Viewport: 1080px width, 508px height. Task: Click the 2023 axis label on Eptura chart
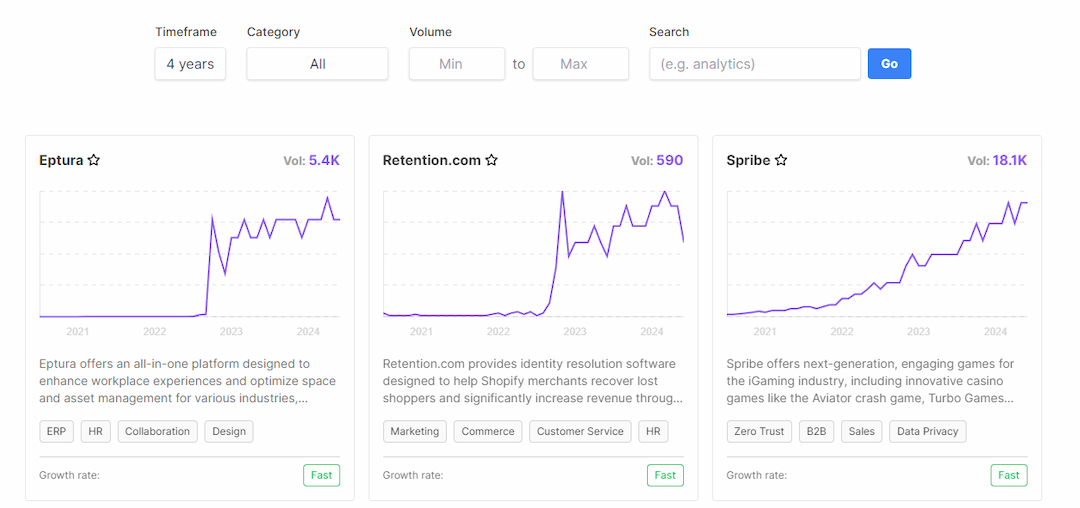(231, 331)
